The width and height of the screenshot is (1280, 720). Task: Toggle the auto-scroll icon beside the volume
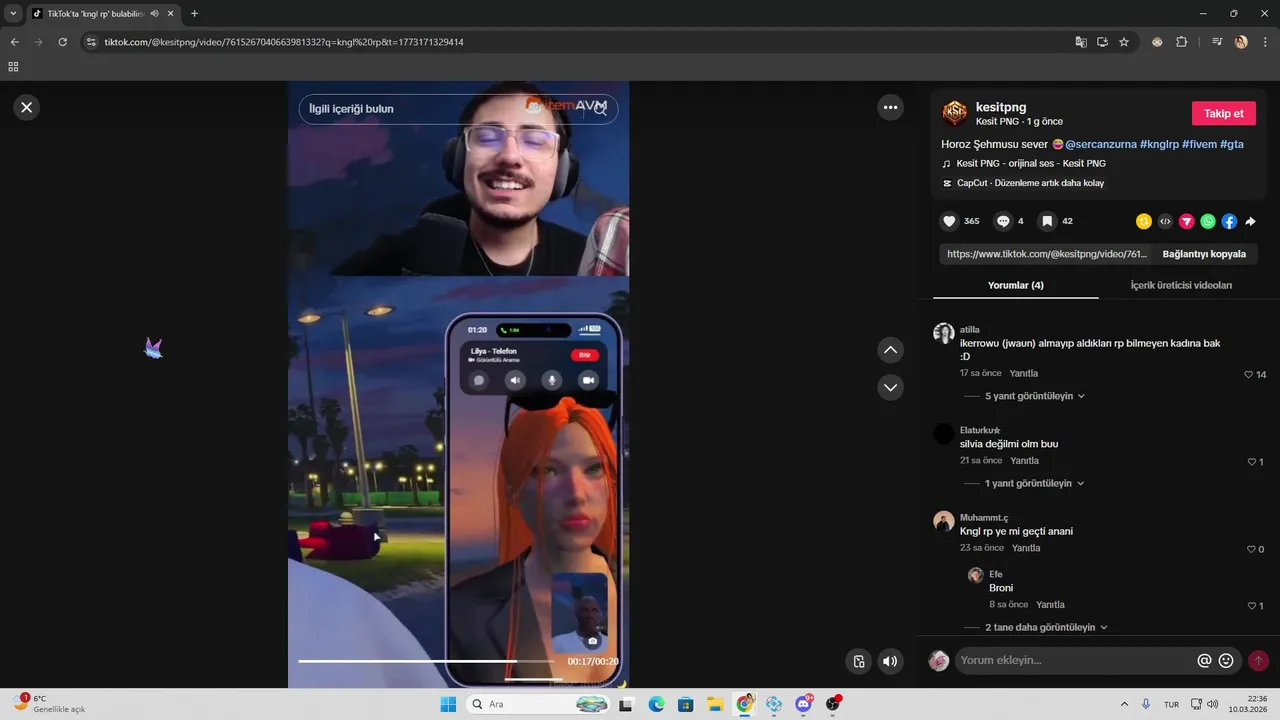858,661
